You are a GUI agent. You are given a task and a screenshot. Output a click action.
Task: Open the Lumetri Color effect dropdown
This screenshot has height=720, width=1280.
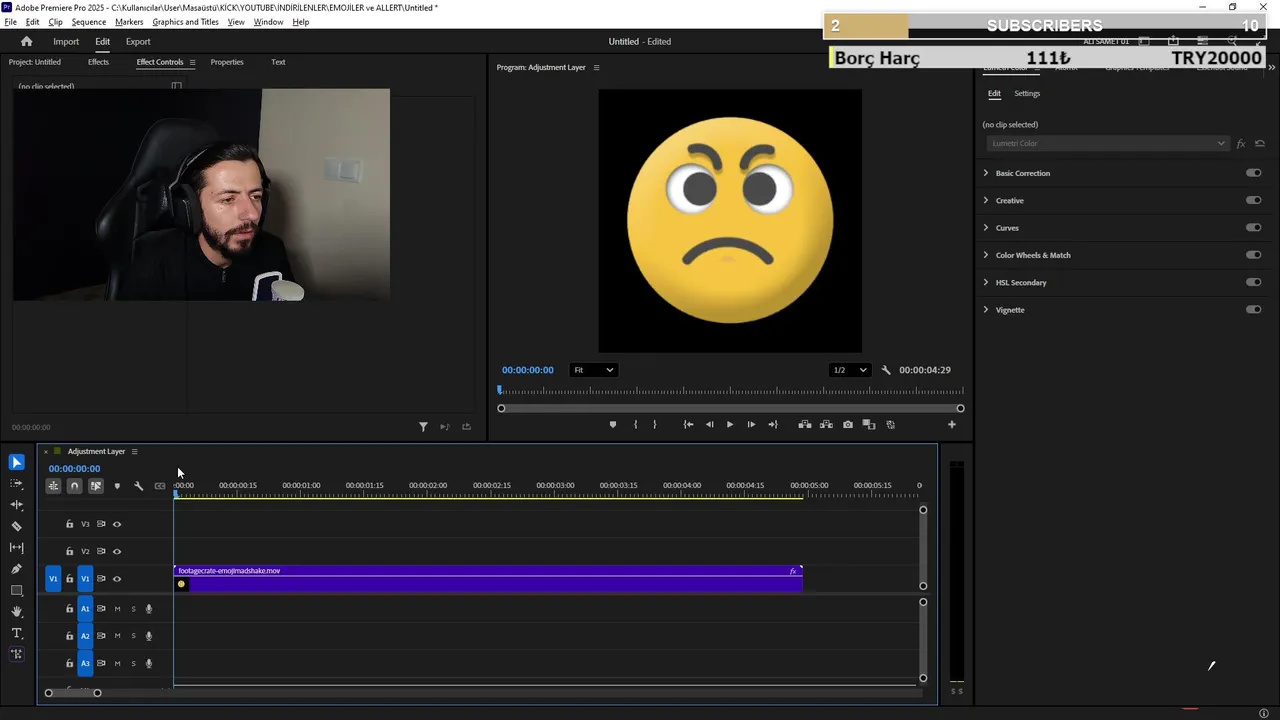(x=1106, y=143)
